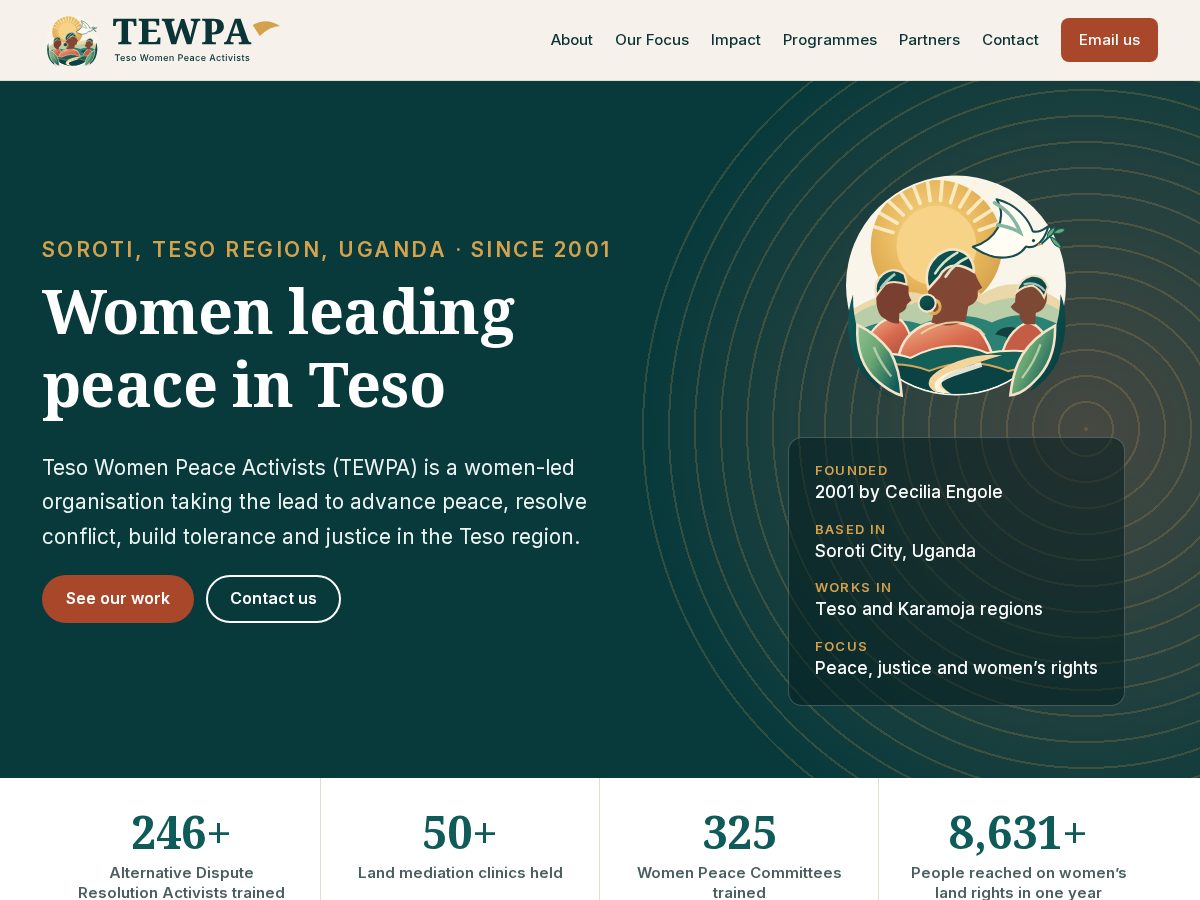This screenshot has height=900, width=1200.
Task: Click the See our work button
Action: 118,599
